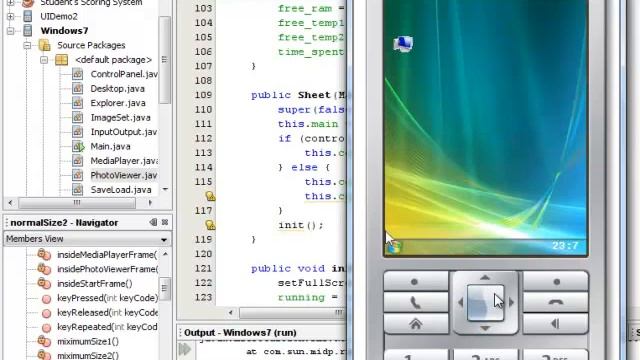Click the Source Packages folder icon
The height and width of the screenshot is (360, 640).
(44, 45)
